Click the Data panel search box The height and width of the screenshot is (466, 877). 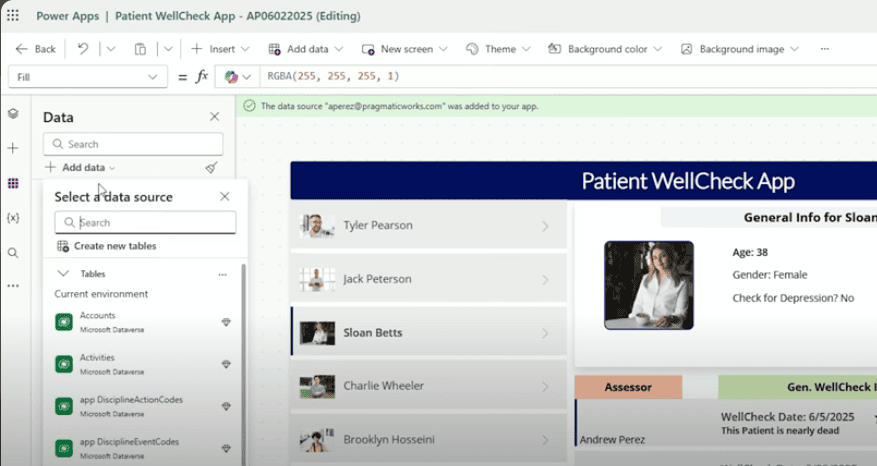point(133,144)
